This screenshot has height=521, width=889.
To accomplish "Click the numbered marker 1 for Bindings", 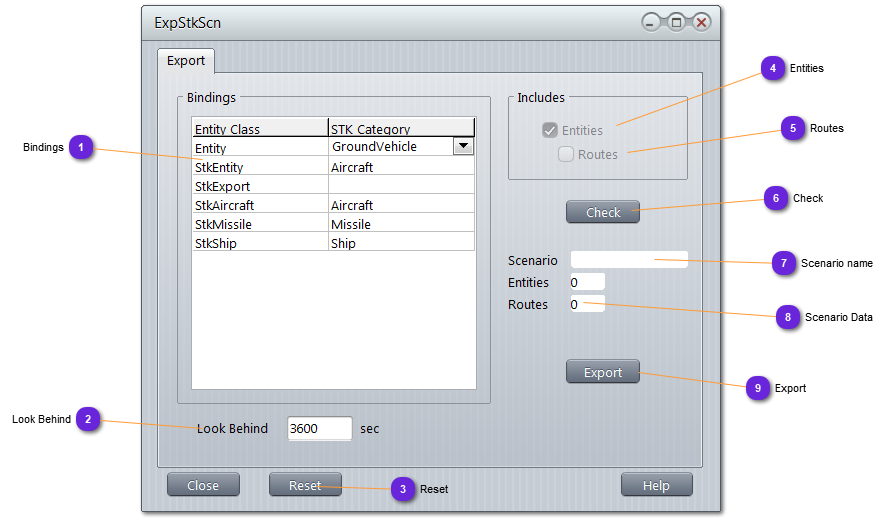I will click(x=81, y=148).
